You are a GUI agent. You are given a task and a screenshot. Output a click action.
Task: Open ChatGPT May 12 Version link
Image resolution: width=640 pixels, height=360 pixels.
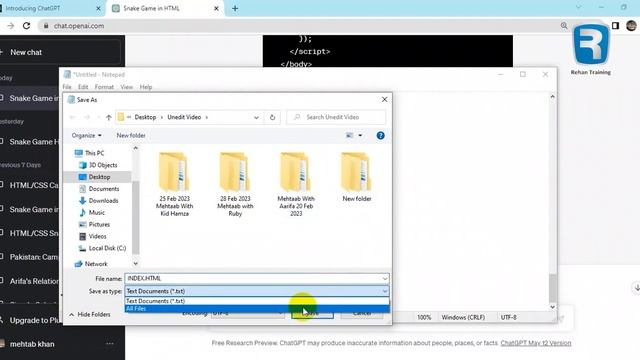(x=536, y=343)
